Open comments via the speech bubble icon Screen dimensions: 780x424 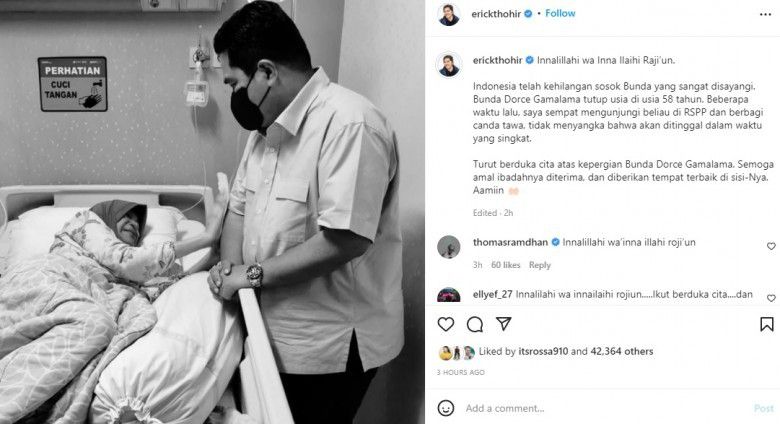pos(475,324)
